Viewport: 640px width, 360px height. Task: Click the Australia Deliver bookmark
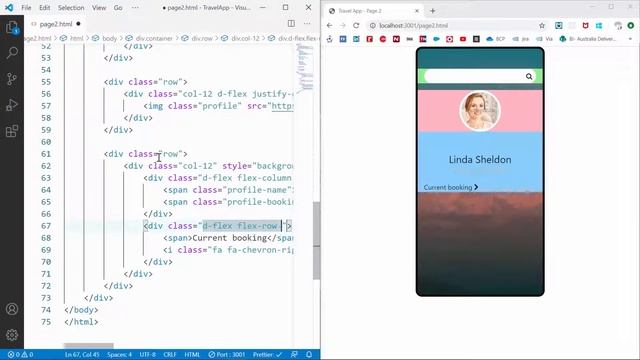click(x=588, y=39)
